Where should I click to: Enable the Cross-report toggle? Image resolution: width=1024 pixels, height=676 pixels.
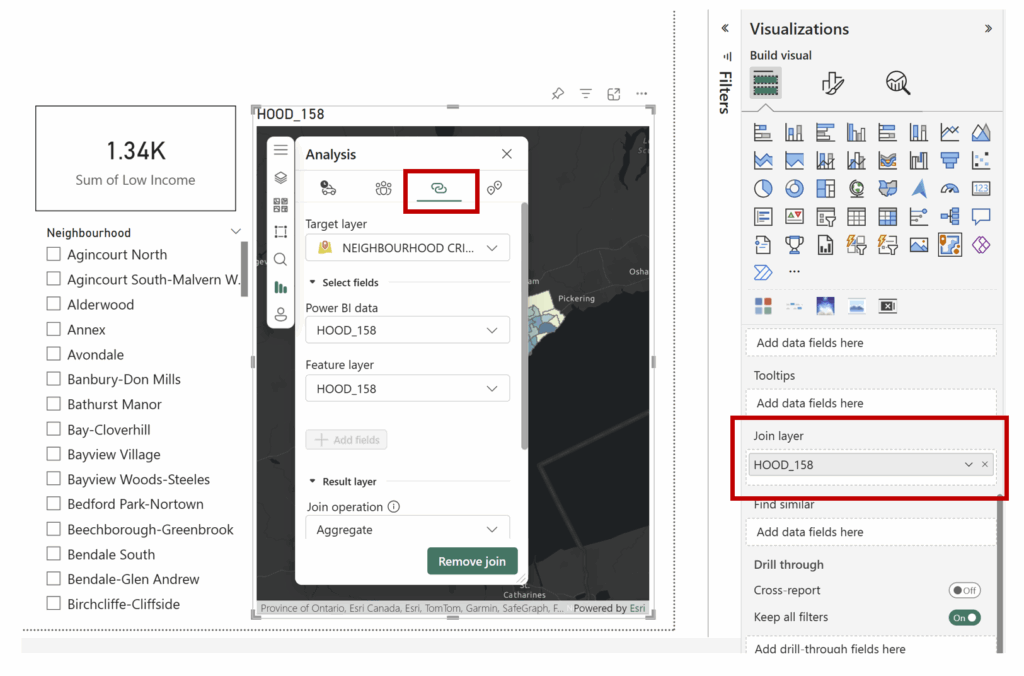(x=964, y=591)
